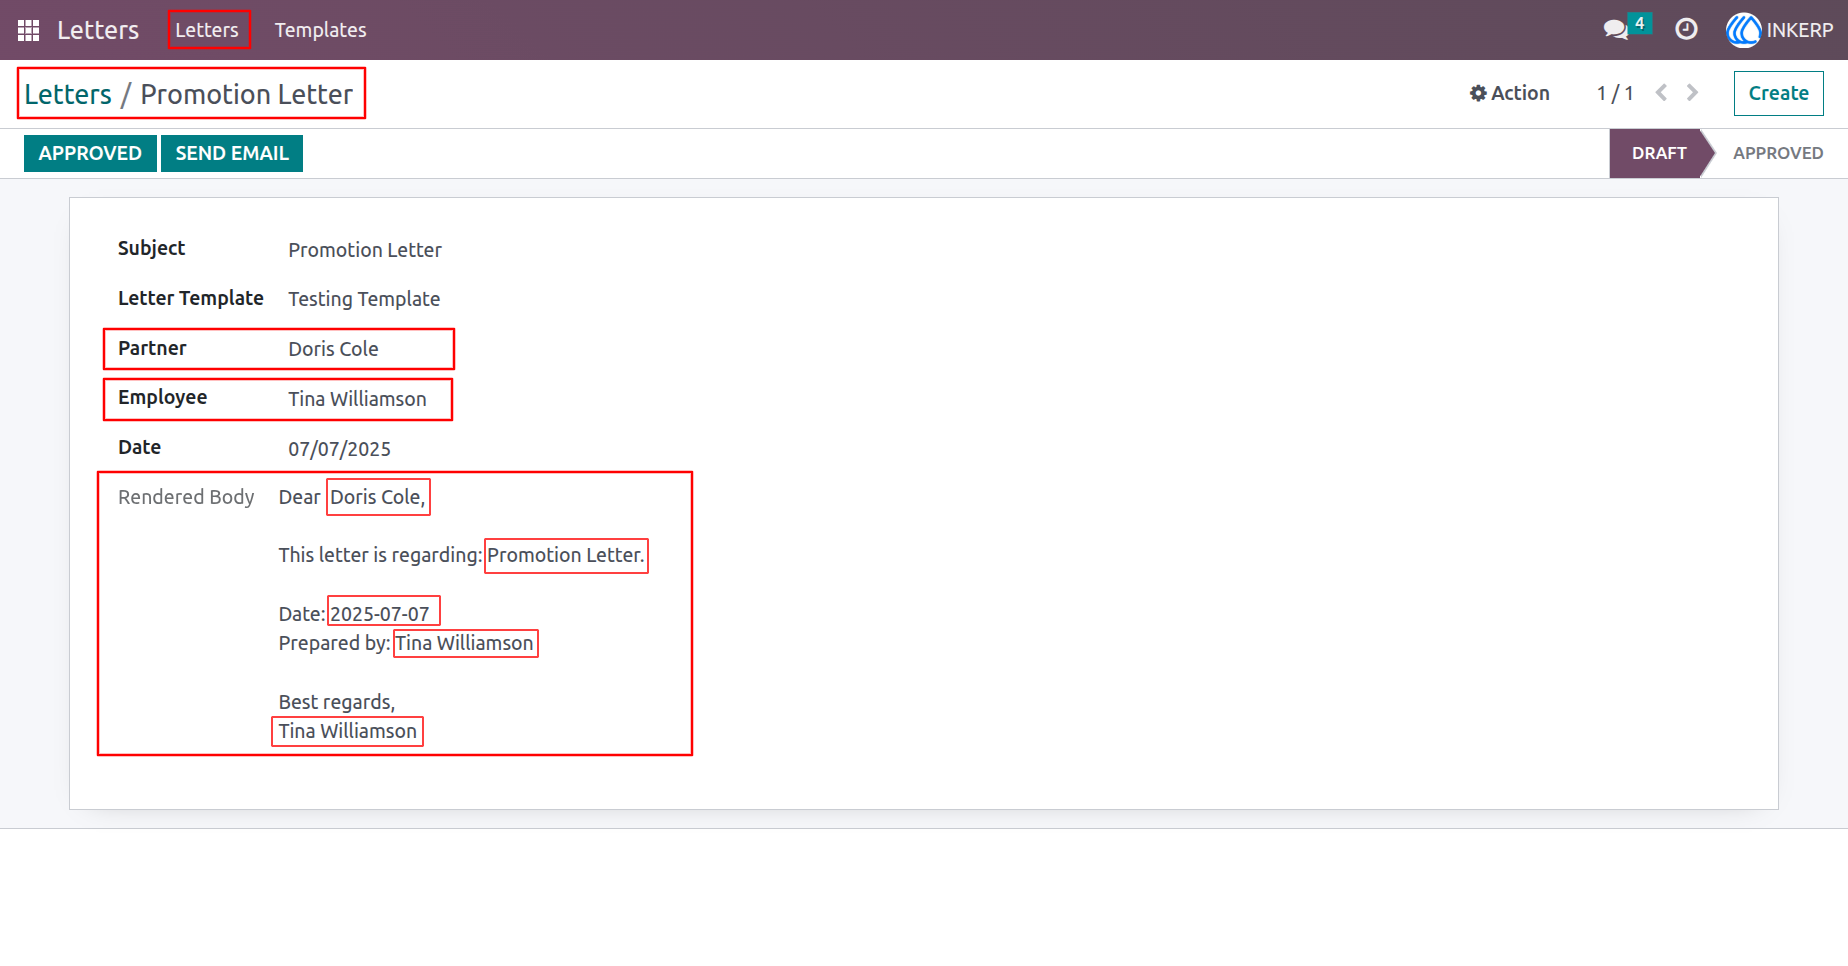Select the APPROVED status stage
This screenshot has height=966, width=1848.
[x=1778, y=153]
